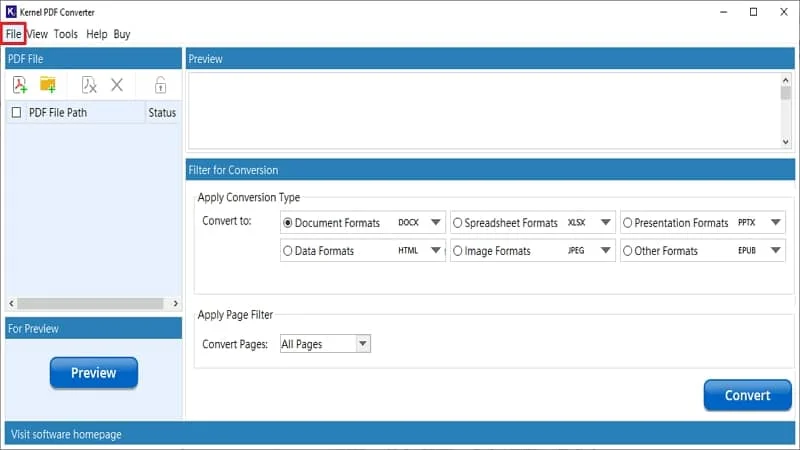Screen dimensions: 800x450
Task: Click the file list horizontal scrollbar thumb
Action: pos(90,304)
